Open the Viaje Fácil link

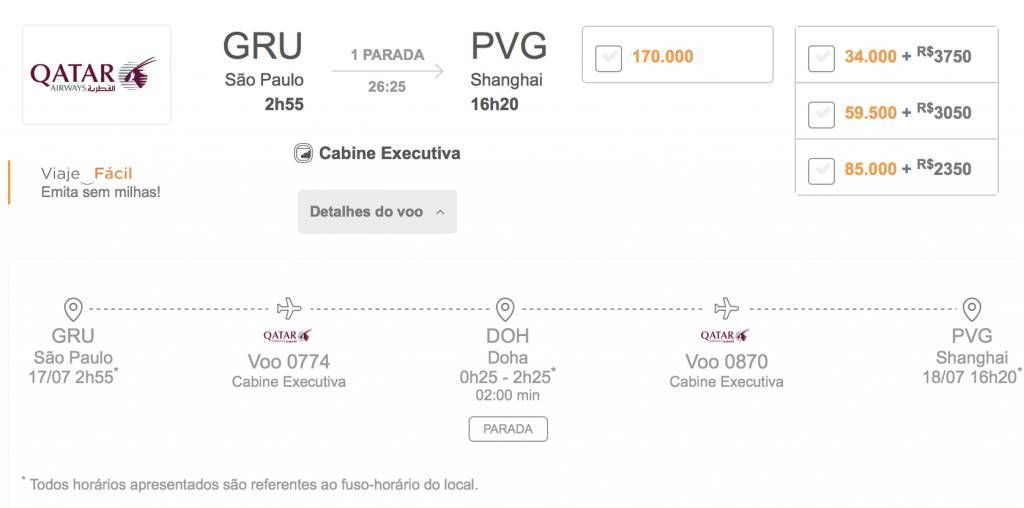pyautogui.click(x=86, y=173)
